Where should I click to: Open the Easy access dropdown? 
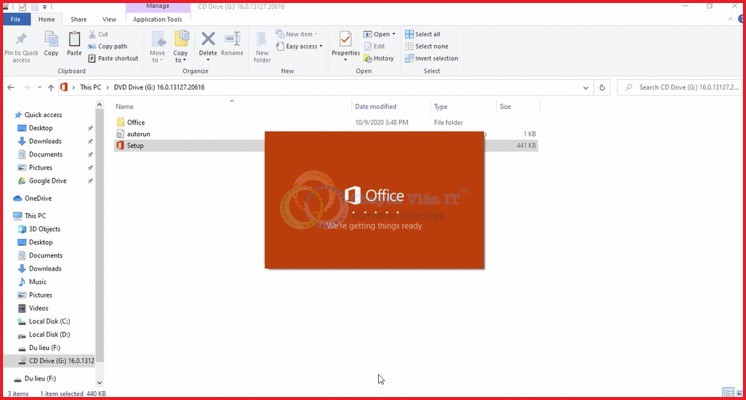click(299, 46)
